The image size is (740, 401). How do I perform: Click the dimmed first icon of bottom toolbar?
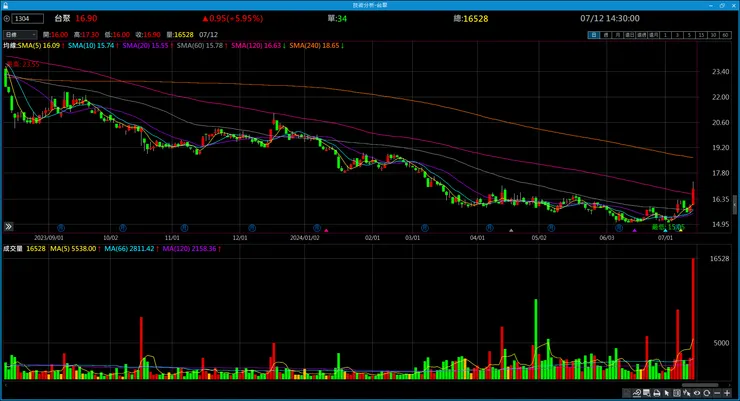click(626, 393)
